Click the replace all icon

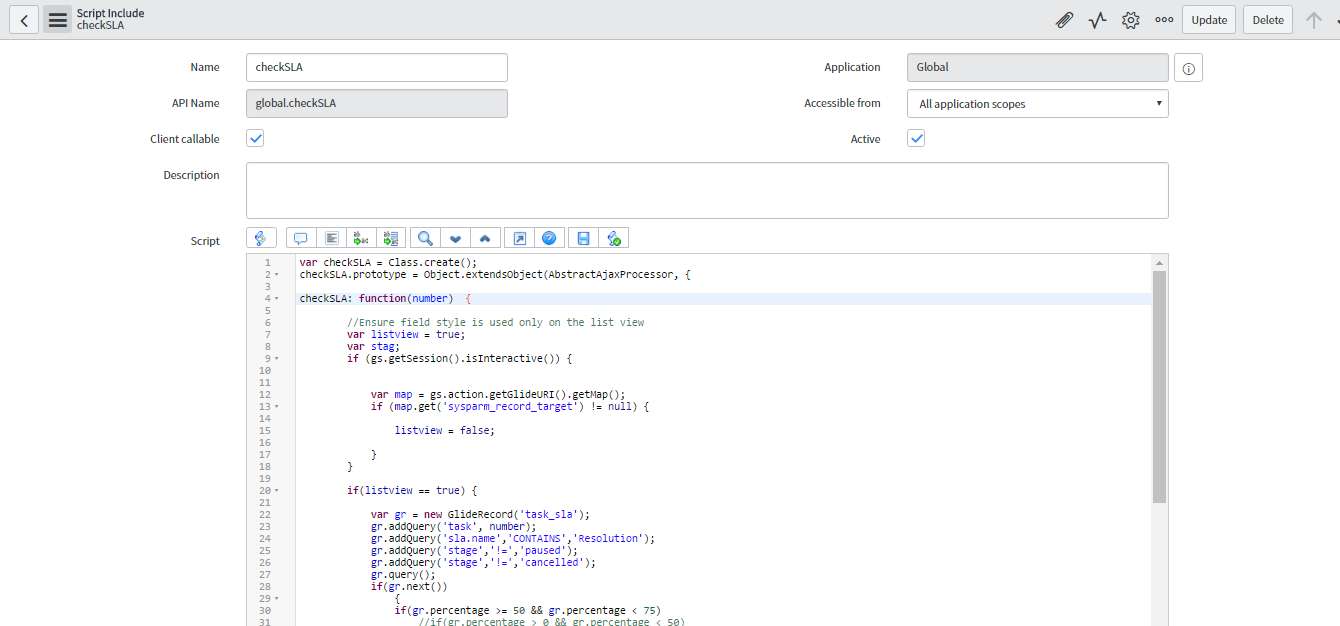(391, 238)
